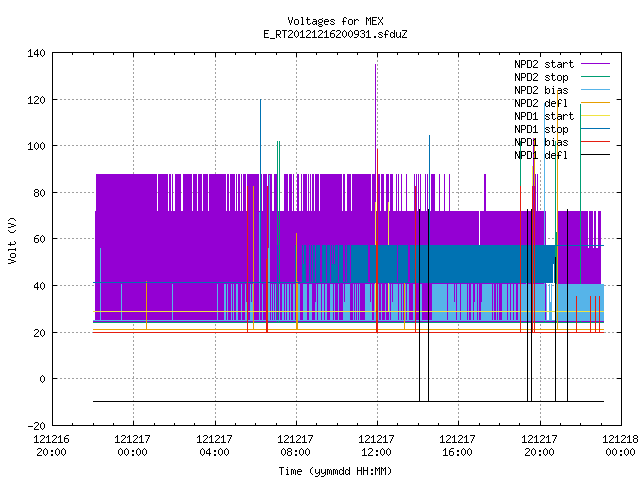The width and height of the screenshot is (640, 480).
Task: Click the flat black line at -10 V
Action: click(348, 401)
